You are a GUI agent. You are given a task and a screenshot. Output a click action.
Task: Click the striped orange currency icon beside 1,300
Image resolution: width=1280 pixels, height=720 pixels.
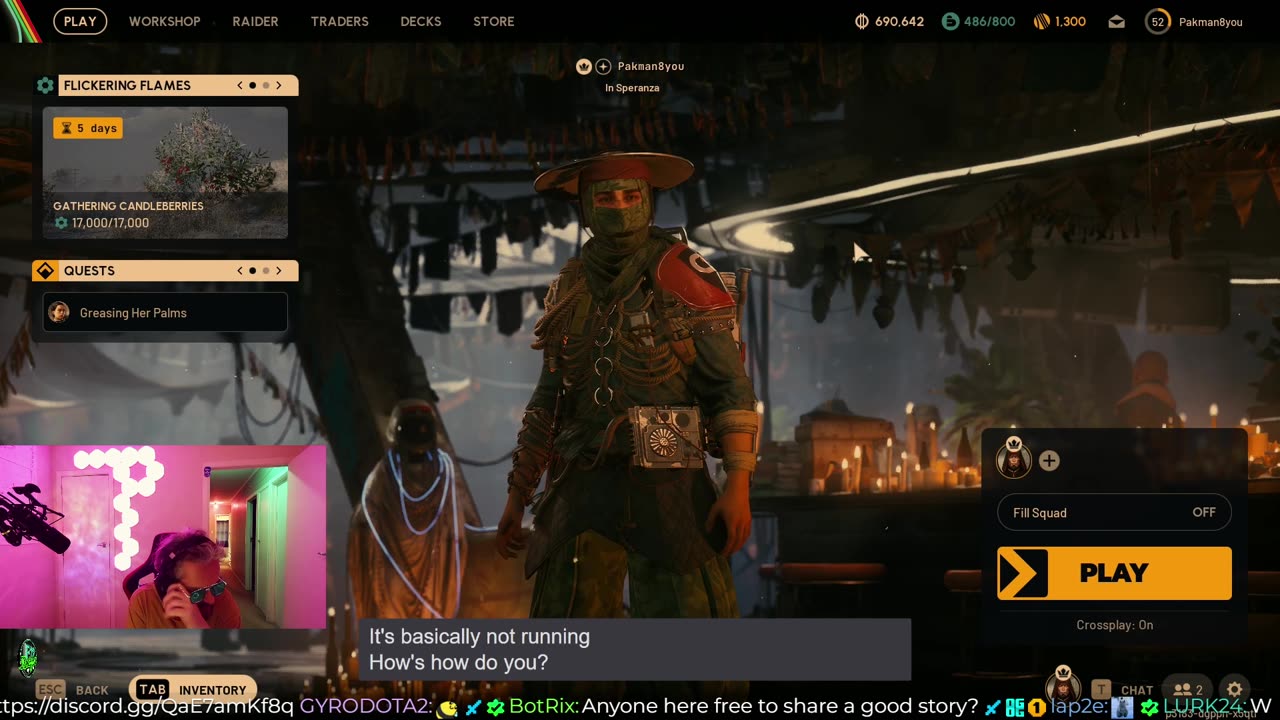[x=1041, y=21]
